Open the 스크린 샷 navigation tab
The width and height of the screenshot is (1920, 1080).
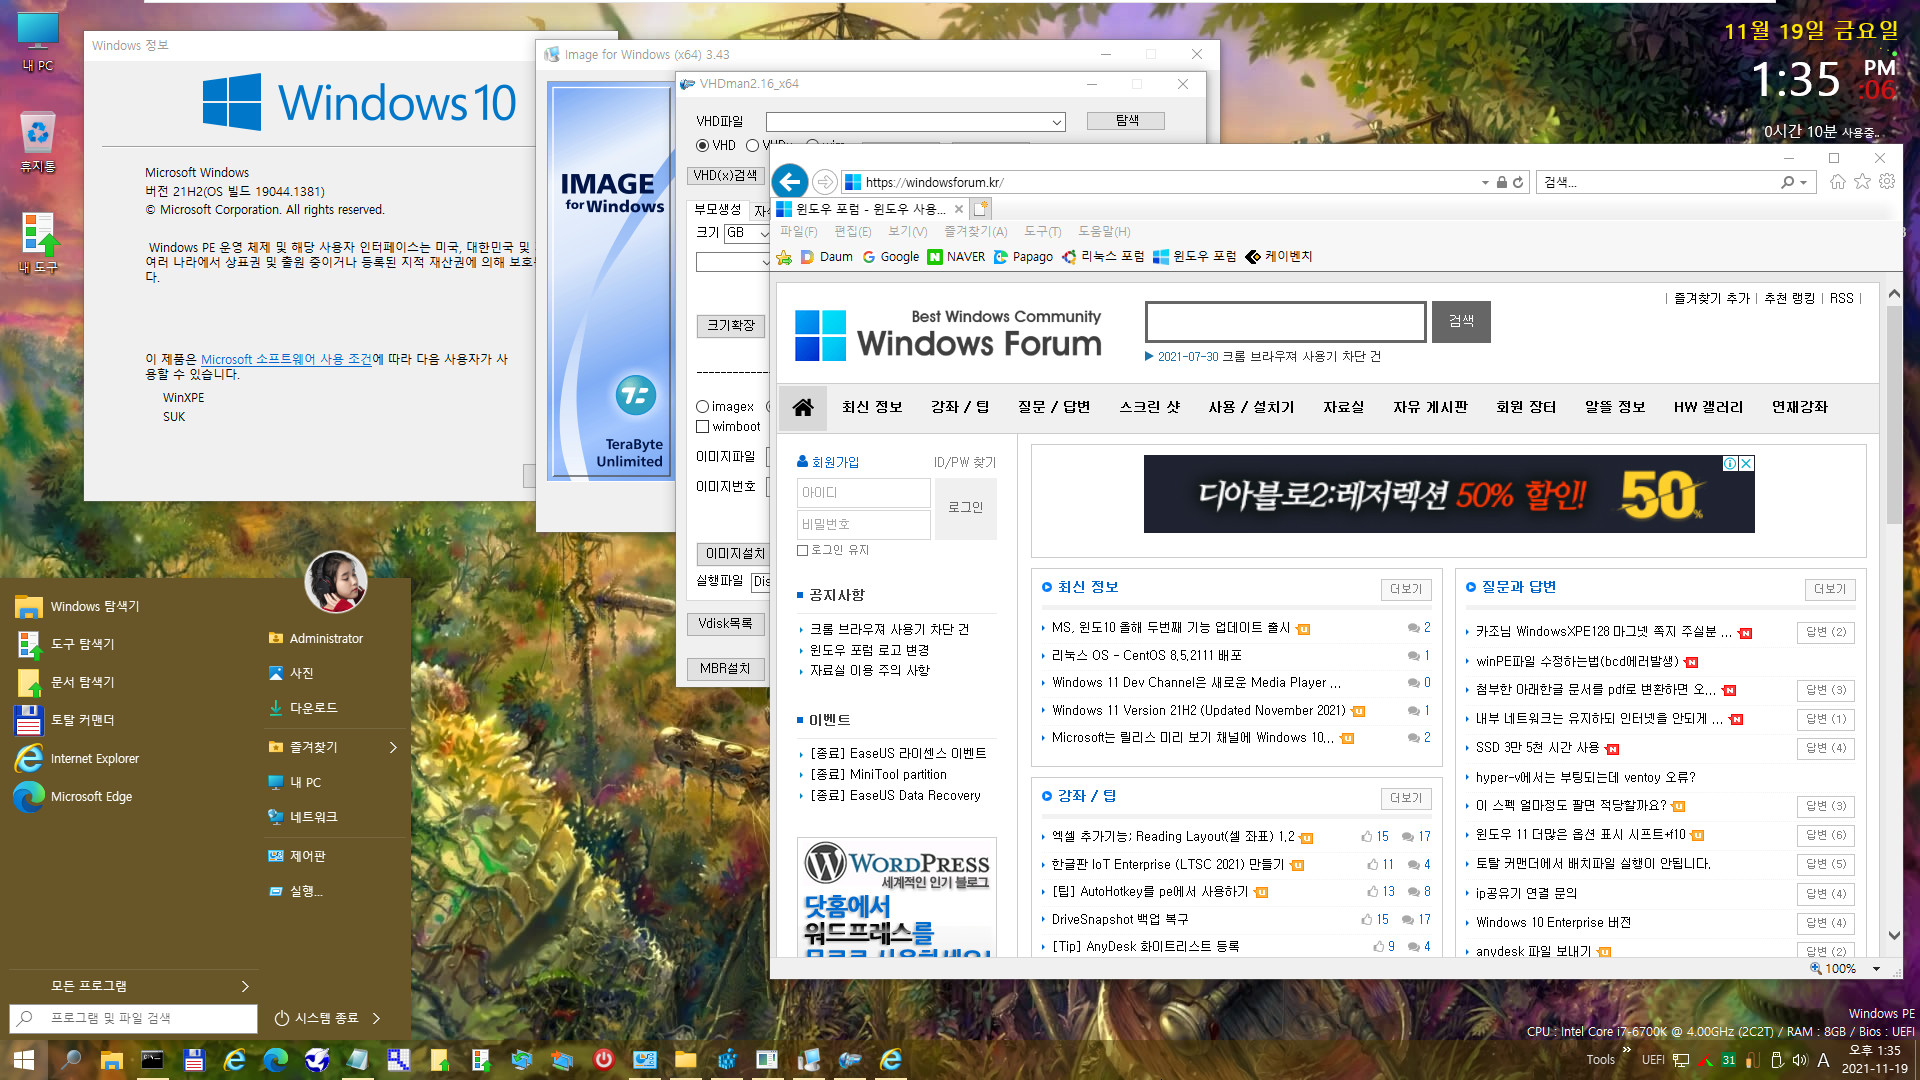pyautogui.click(x=1149, y=407)
